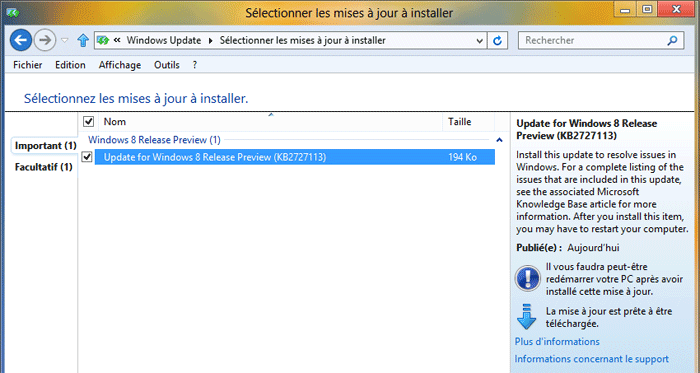Toggle the select-all checkbox beside Nom
Image resolution: width=700 pixels, height=373 pixels.
click(88, 121)
